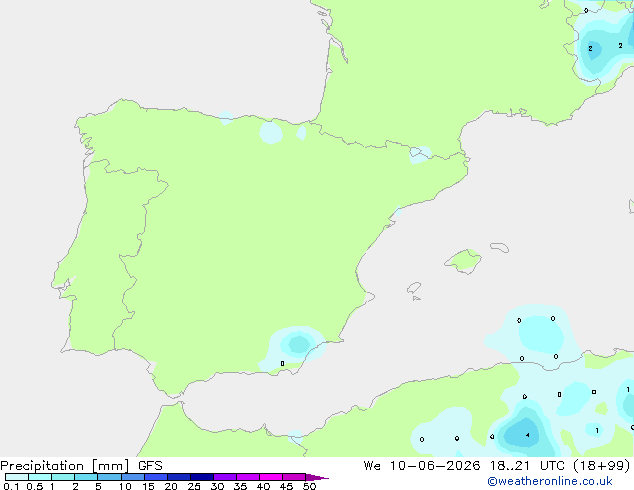Click the 0.5–1 mm legend color swatch
Image resolution: width=634 pixels, height=490 pixels.
pyautogui.click(x=40, y=477)
